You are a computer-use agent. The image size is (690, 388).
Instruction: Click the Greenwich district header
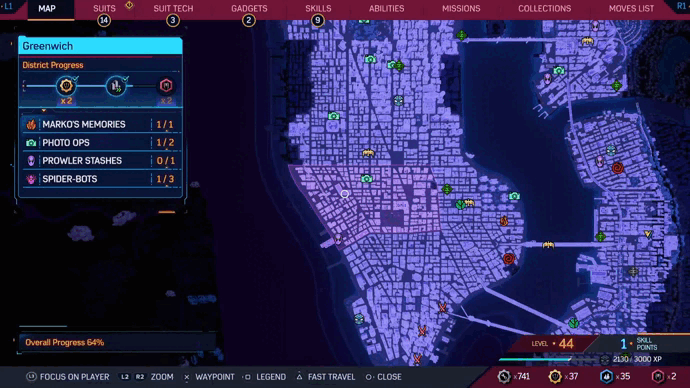[100, 46]
